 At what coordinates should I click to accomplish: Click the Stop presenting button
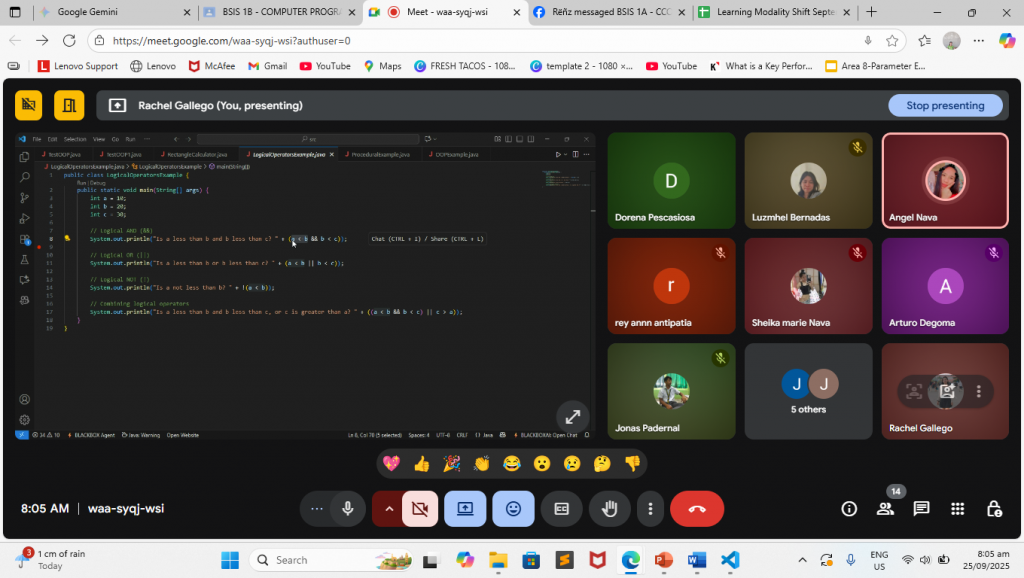[x=945, y=105]
